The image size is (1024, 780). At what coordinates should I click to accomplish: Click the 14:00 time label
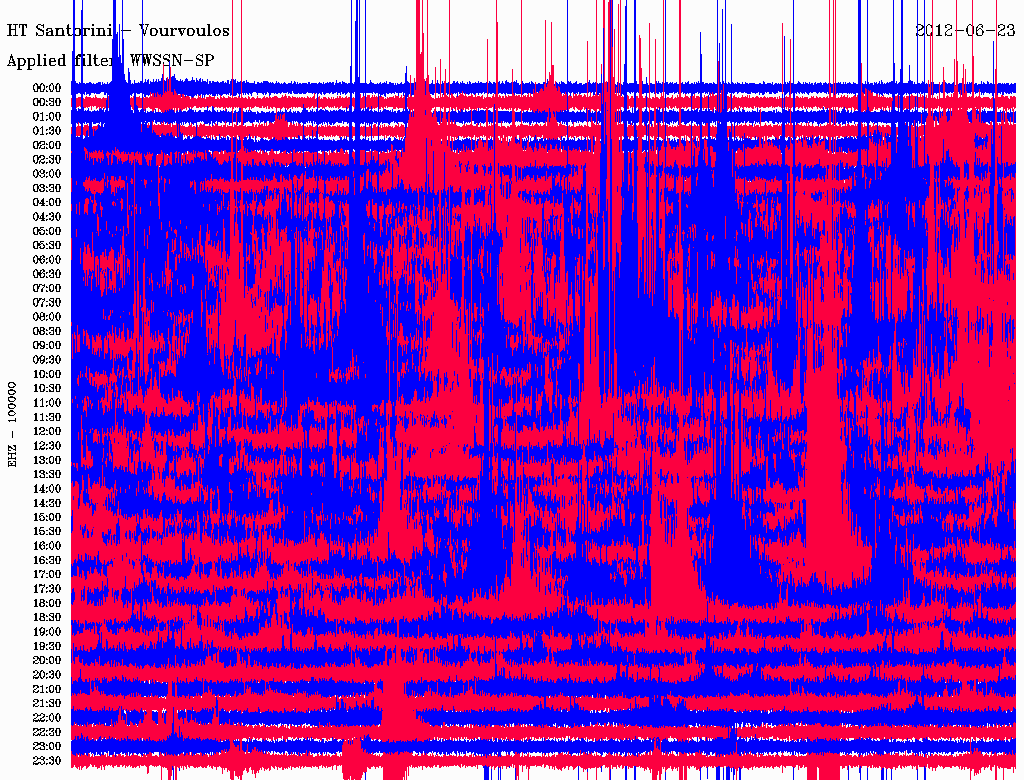47,489
